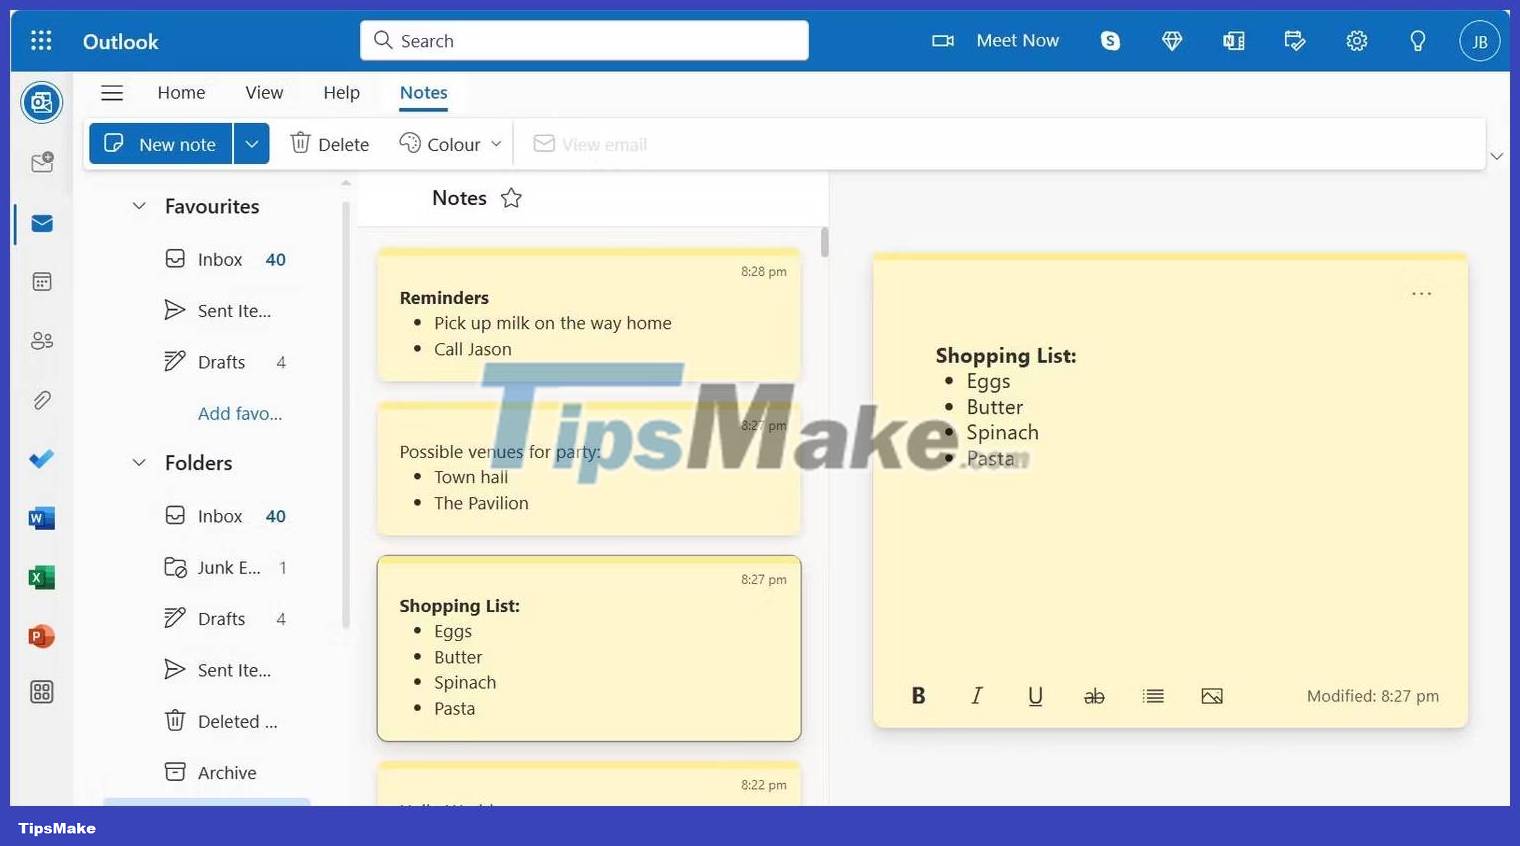Open PowerPoint from the left sidebar
Viewport: 1520px width, 846px height.
click(41, 636)
